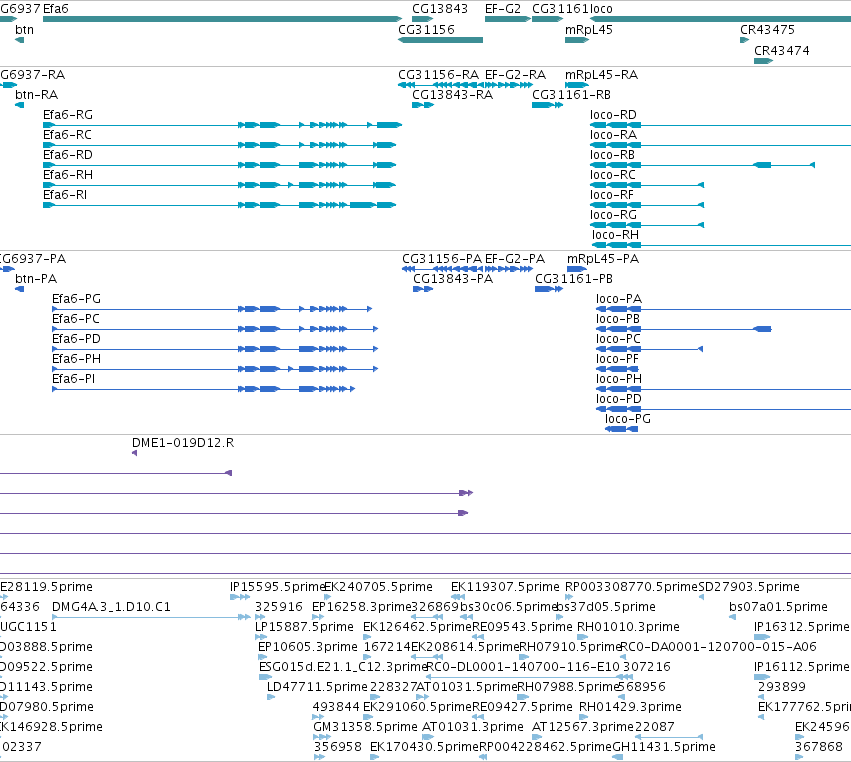Image resolution: width=851 pixels, height=762 pixels.
Task: Select protein loco-PH label
Action: pyautogui.click(x=619, y=379)
